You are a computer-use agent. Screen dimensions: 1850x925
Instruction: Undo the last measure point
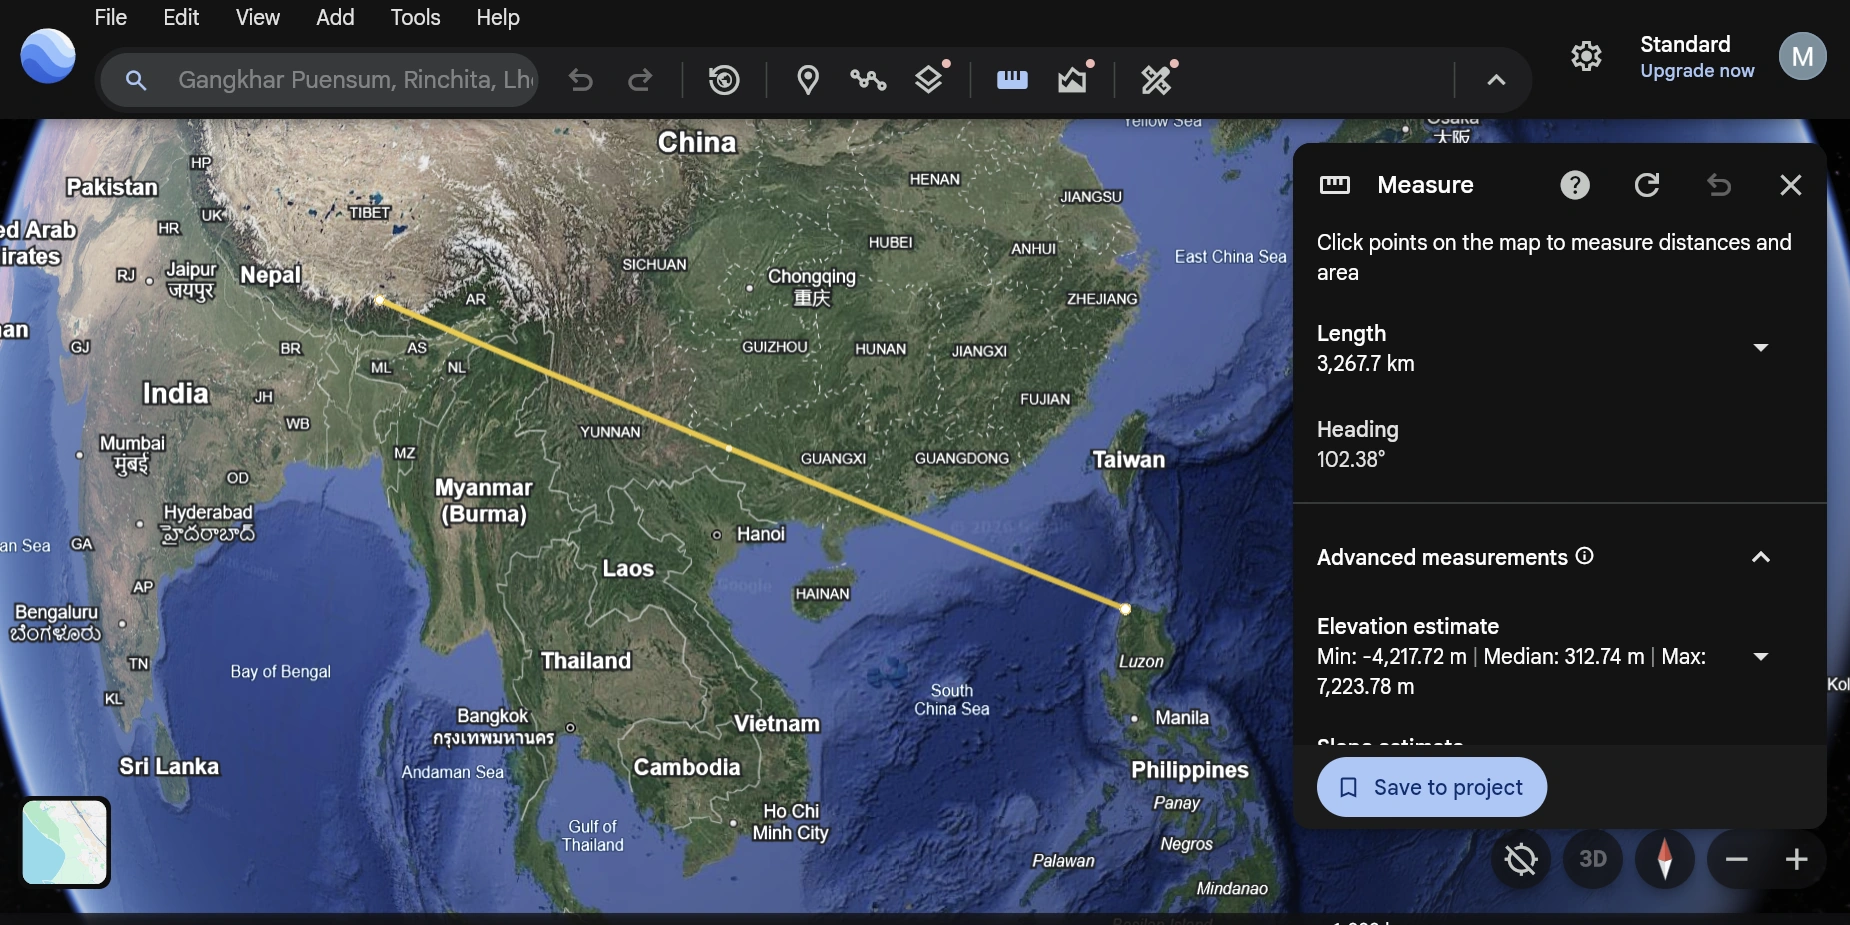click(x=1719, y=185)
